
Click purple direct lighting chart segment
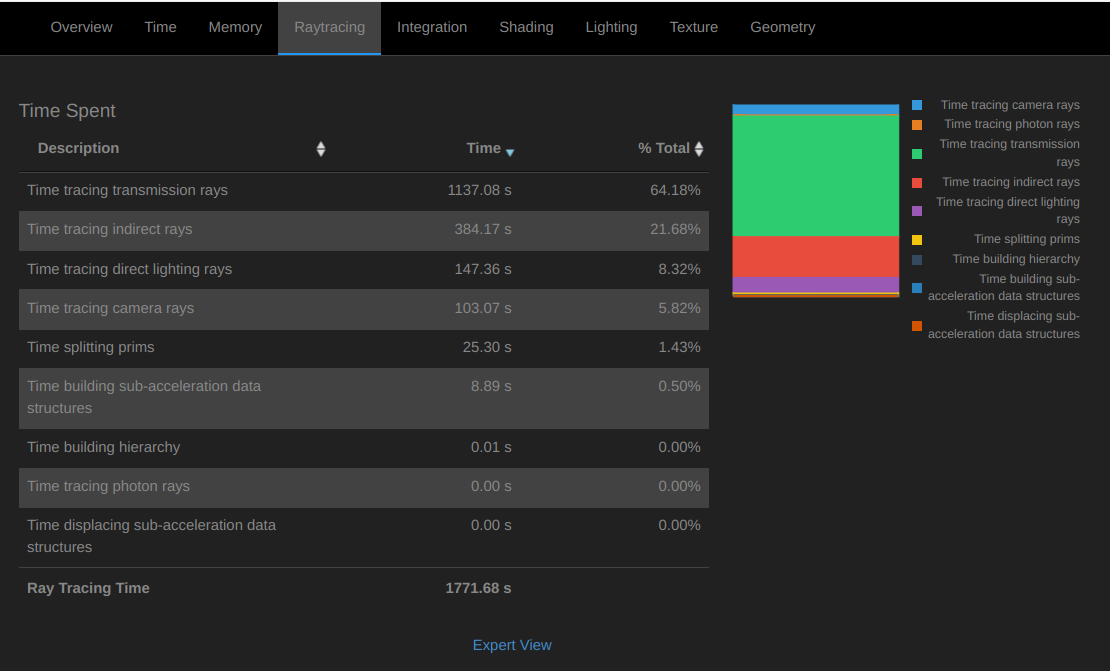[x=816, y=285]
